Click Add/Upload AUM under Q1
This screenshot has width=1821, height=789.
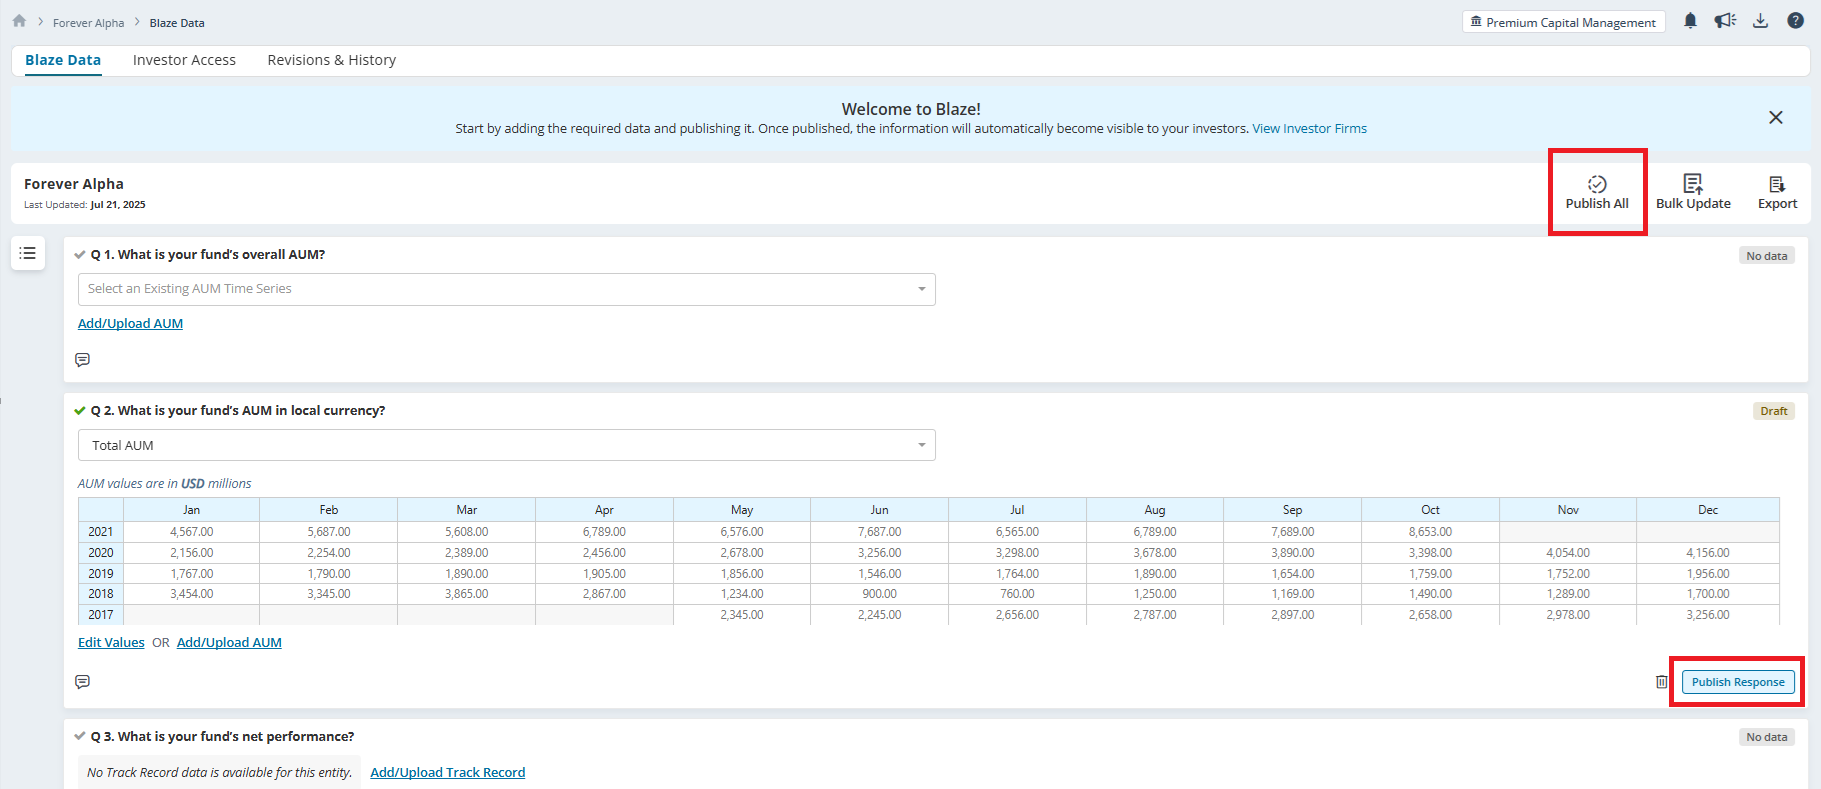click(130, 324)
